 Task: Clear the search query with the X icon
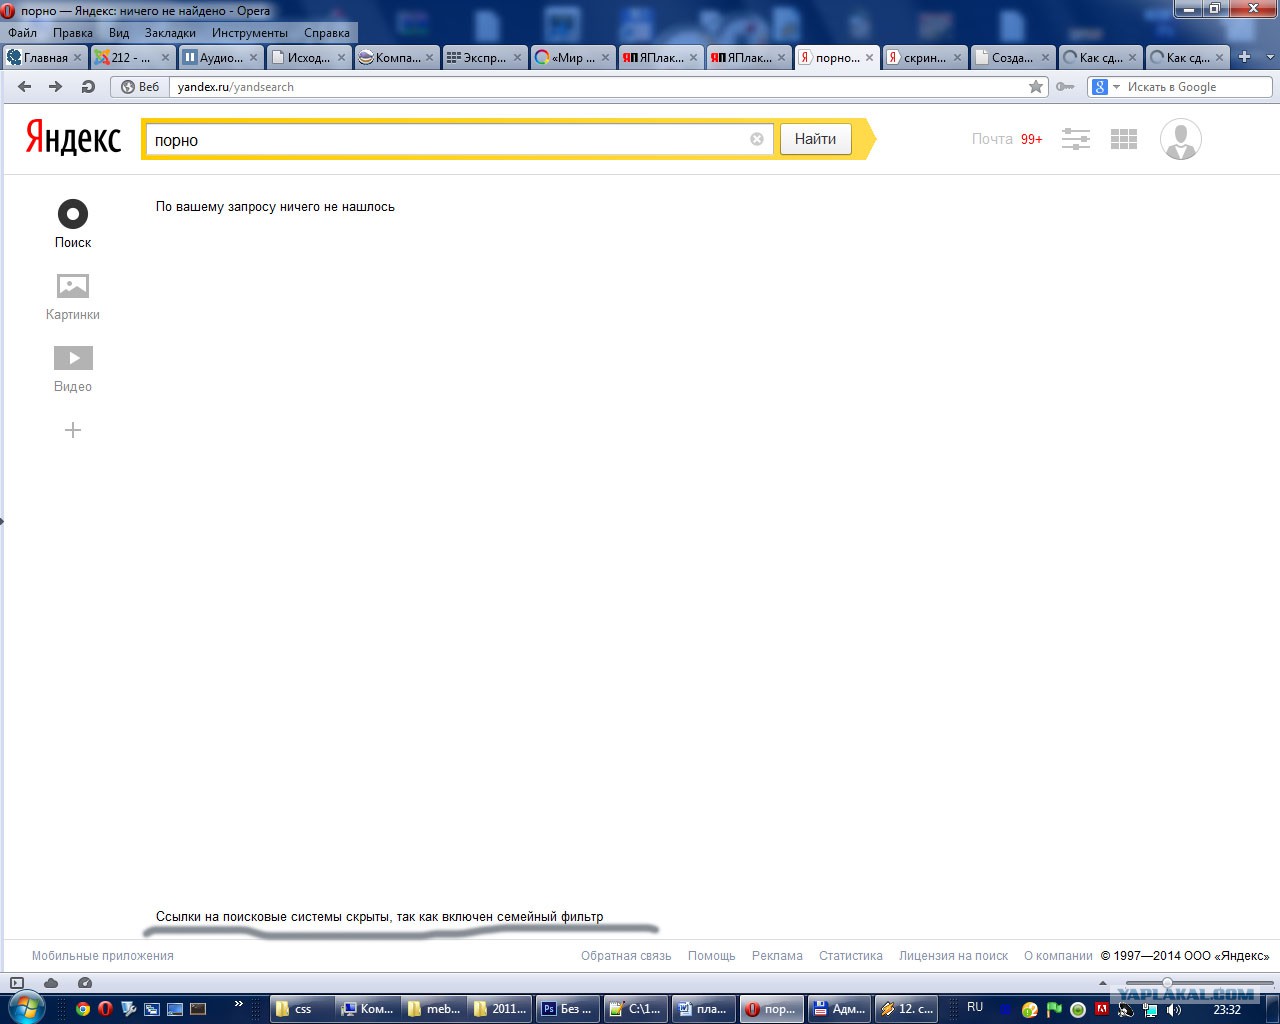pos(757,139)
